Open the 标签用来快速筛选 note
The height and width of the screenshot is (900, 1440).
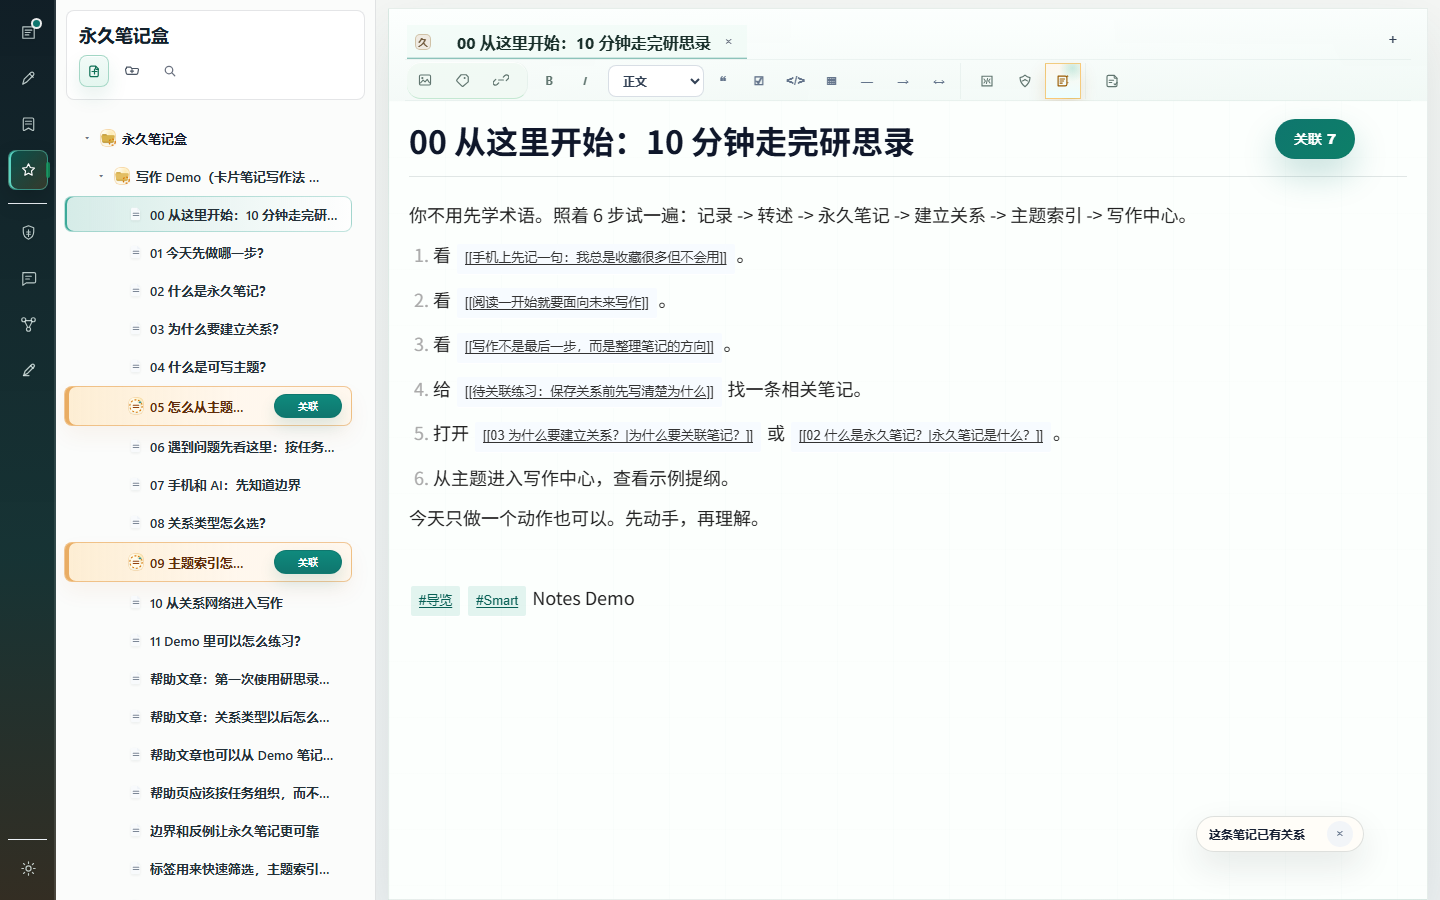pos(209,869)
